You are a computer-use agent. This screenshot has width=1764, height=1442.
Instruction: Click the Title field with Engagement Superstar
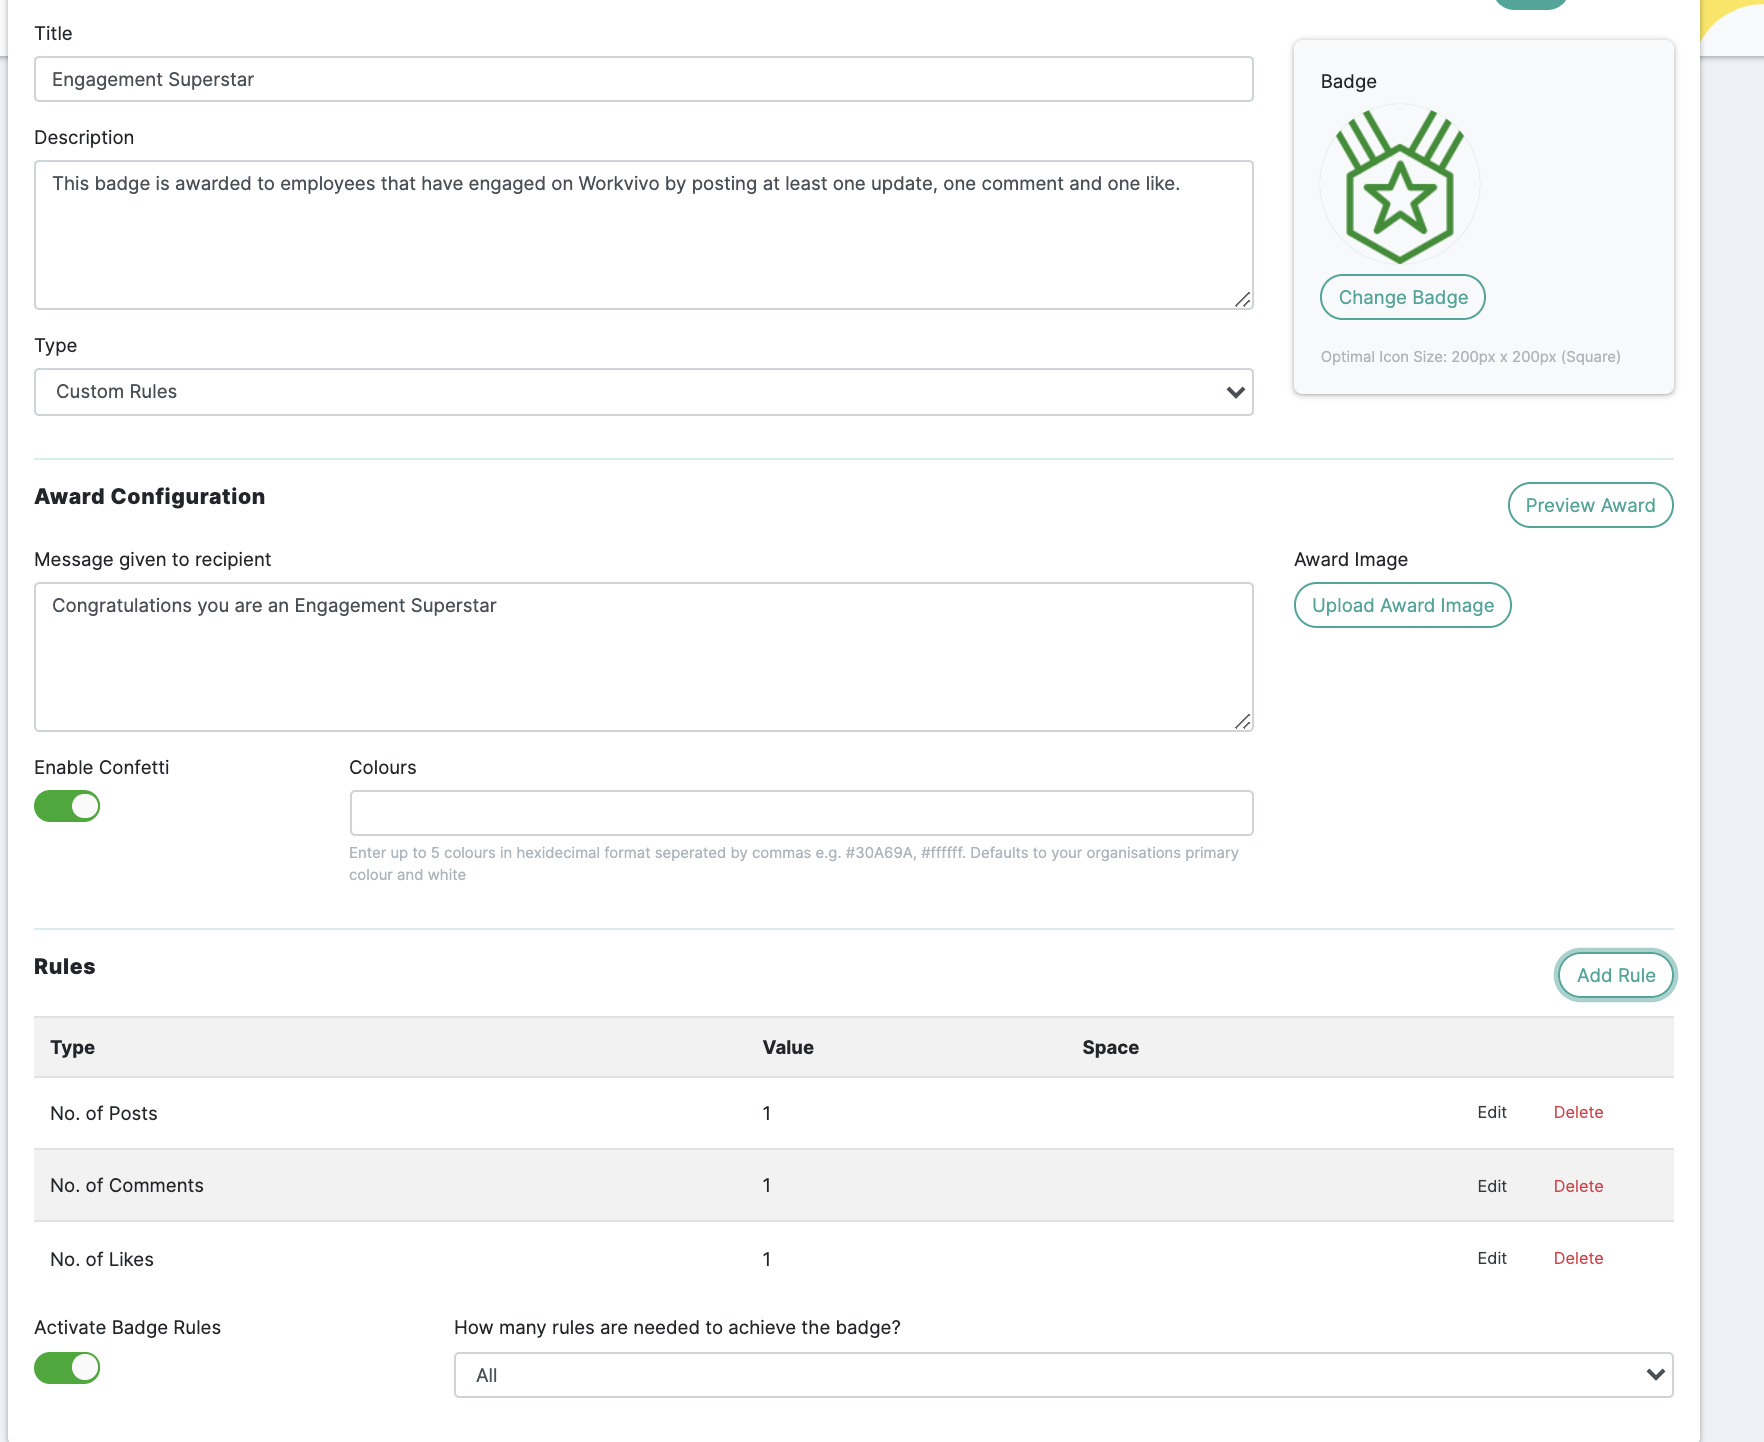pyautogui.click(x=644, y=79)
